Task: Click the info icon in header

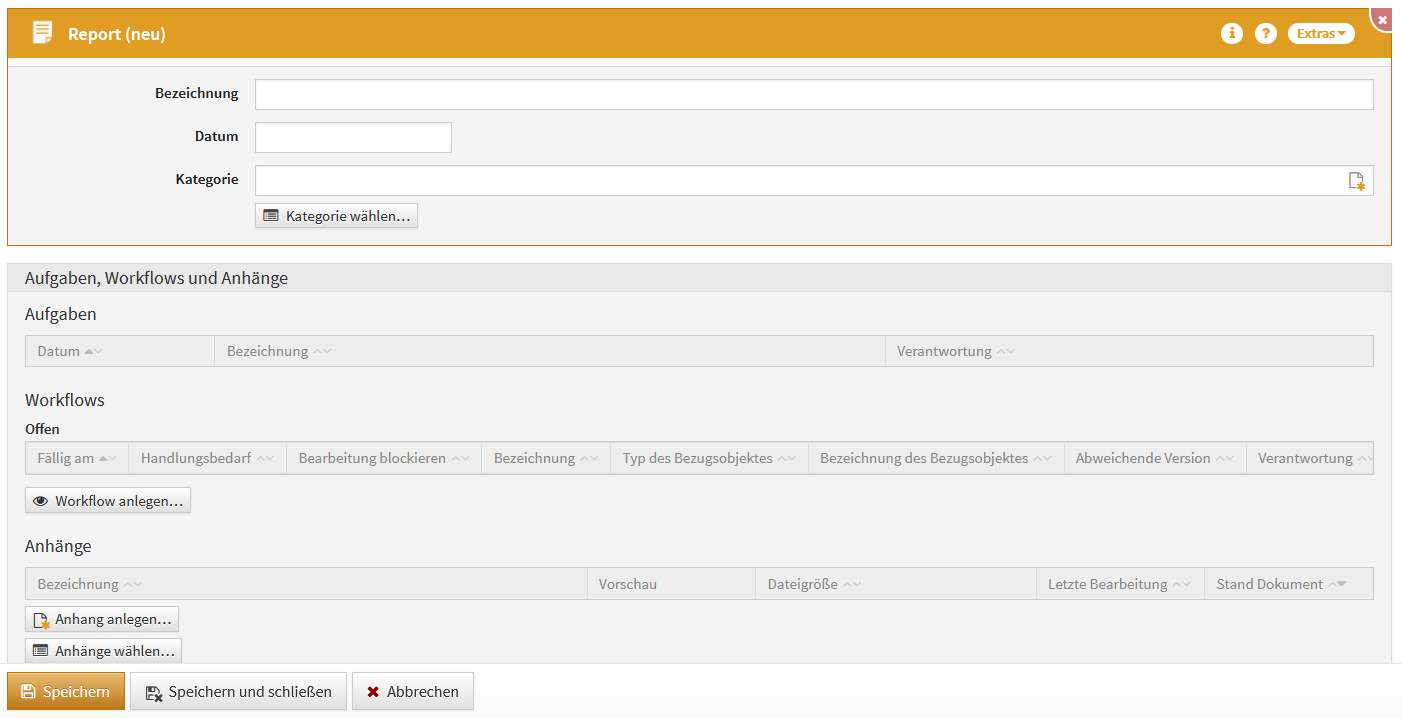Action: 1232,34
